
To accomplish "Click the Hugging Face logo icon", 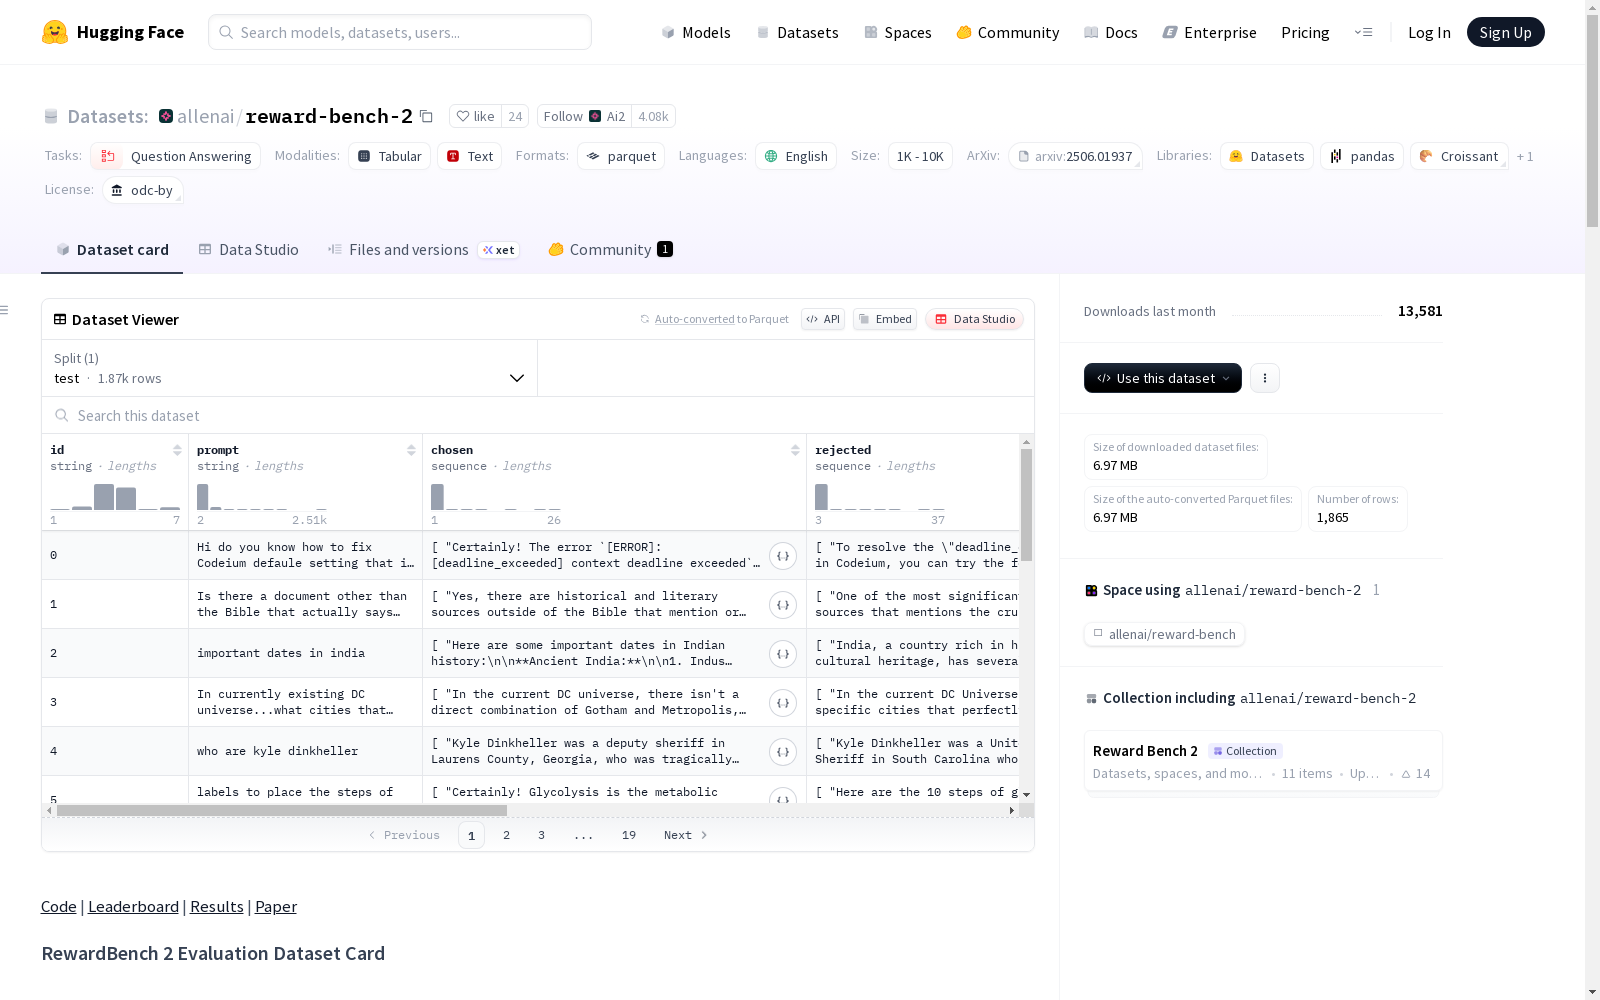I will tap(55, 32).
